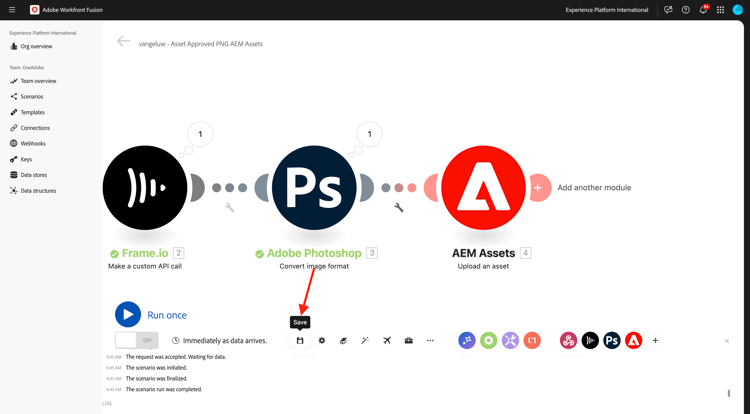This screenshot has height=414, width=750.
Task: Open Team overview in sidebar
Action: [33, 81]
